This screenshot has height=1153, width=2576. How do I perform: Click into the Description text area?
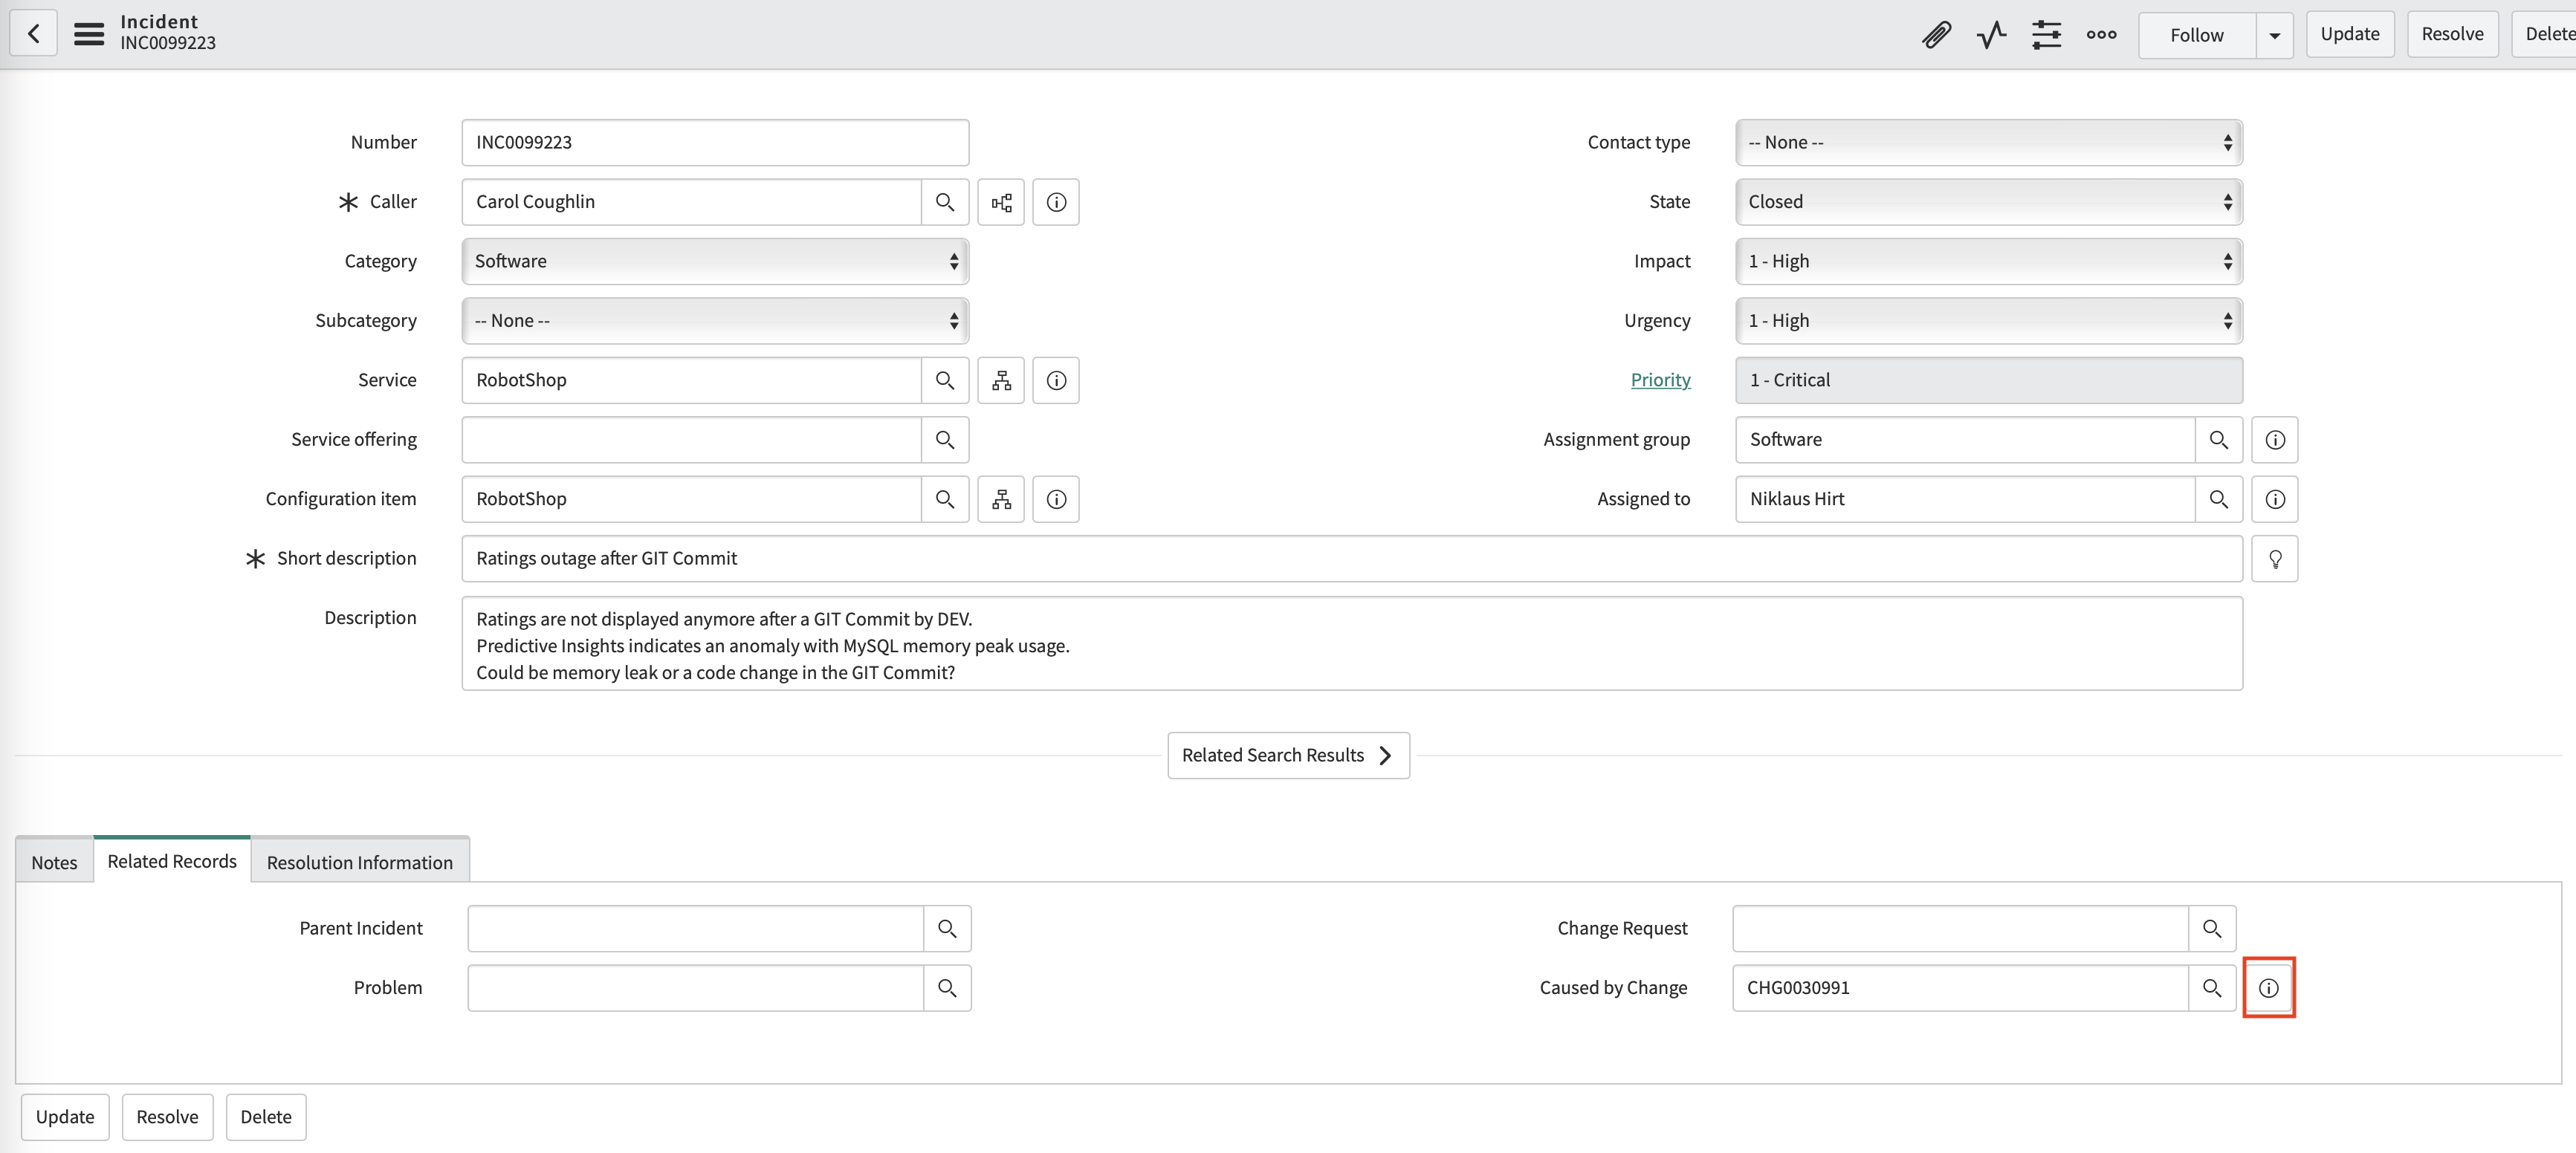(1352, 644)
